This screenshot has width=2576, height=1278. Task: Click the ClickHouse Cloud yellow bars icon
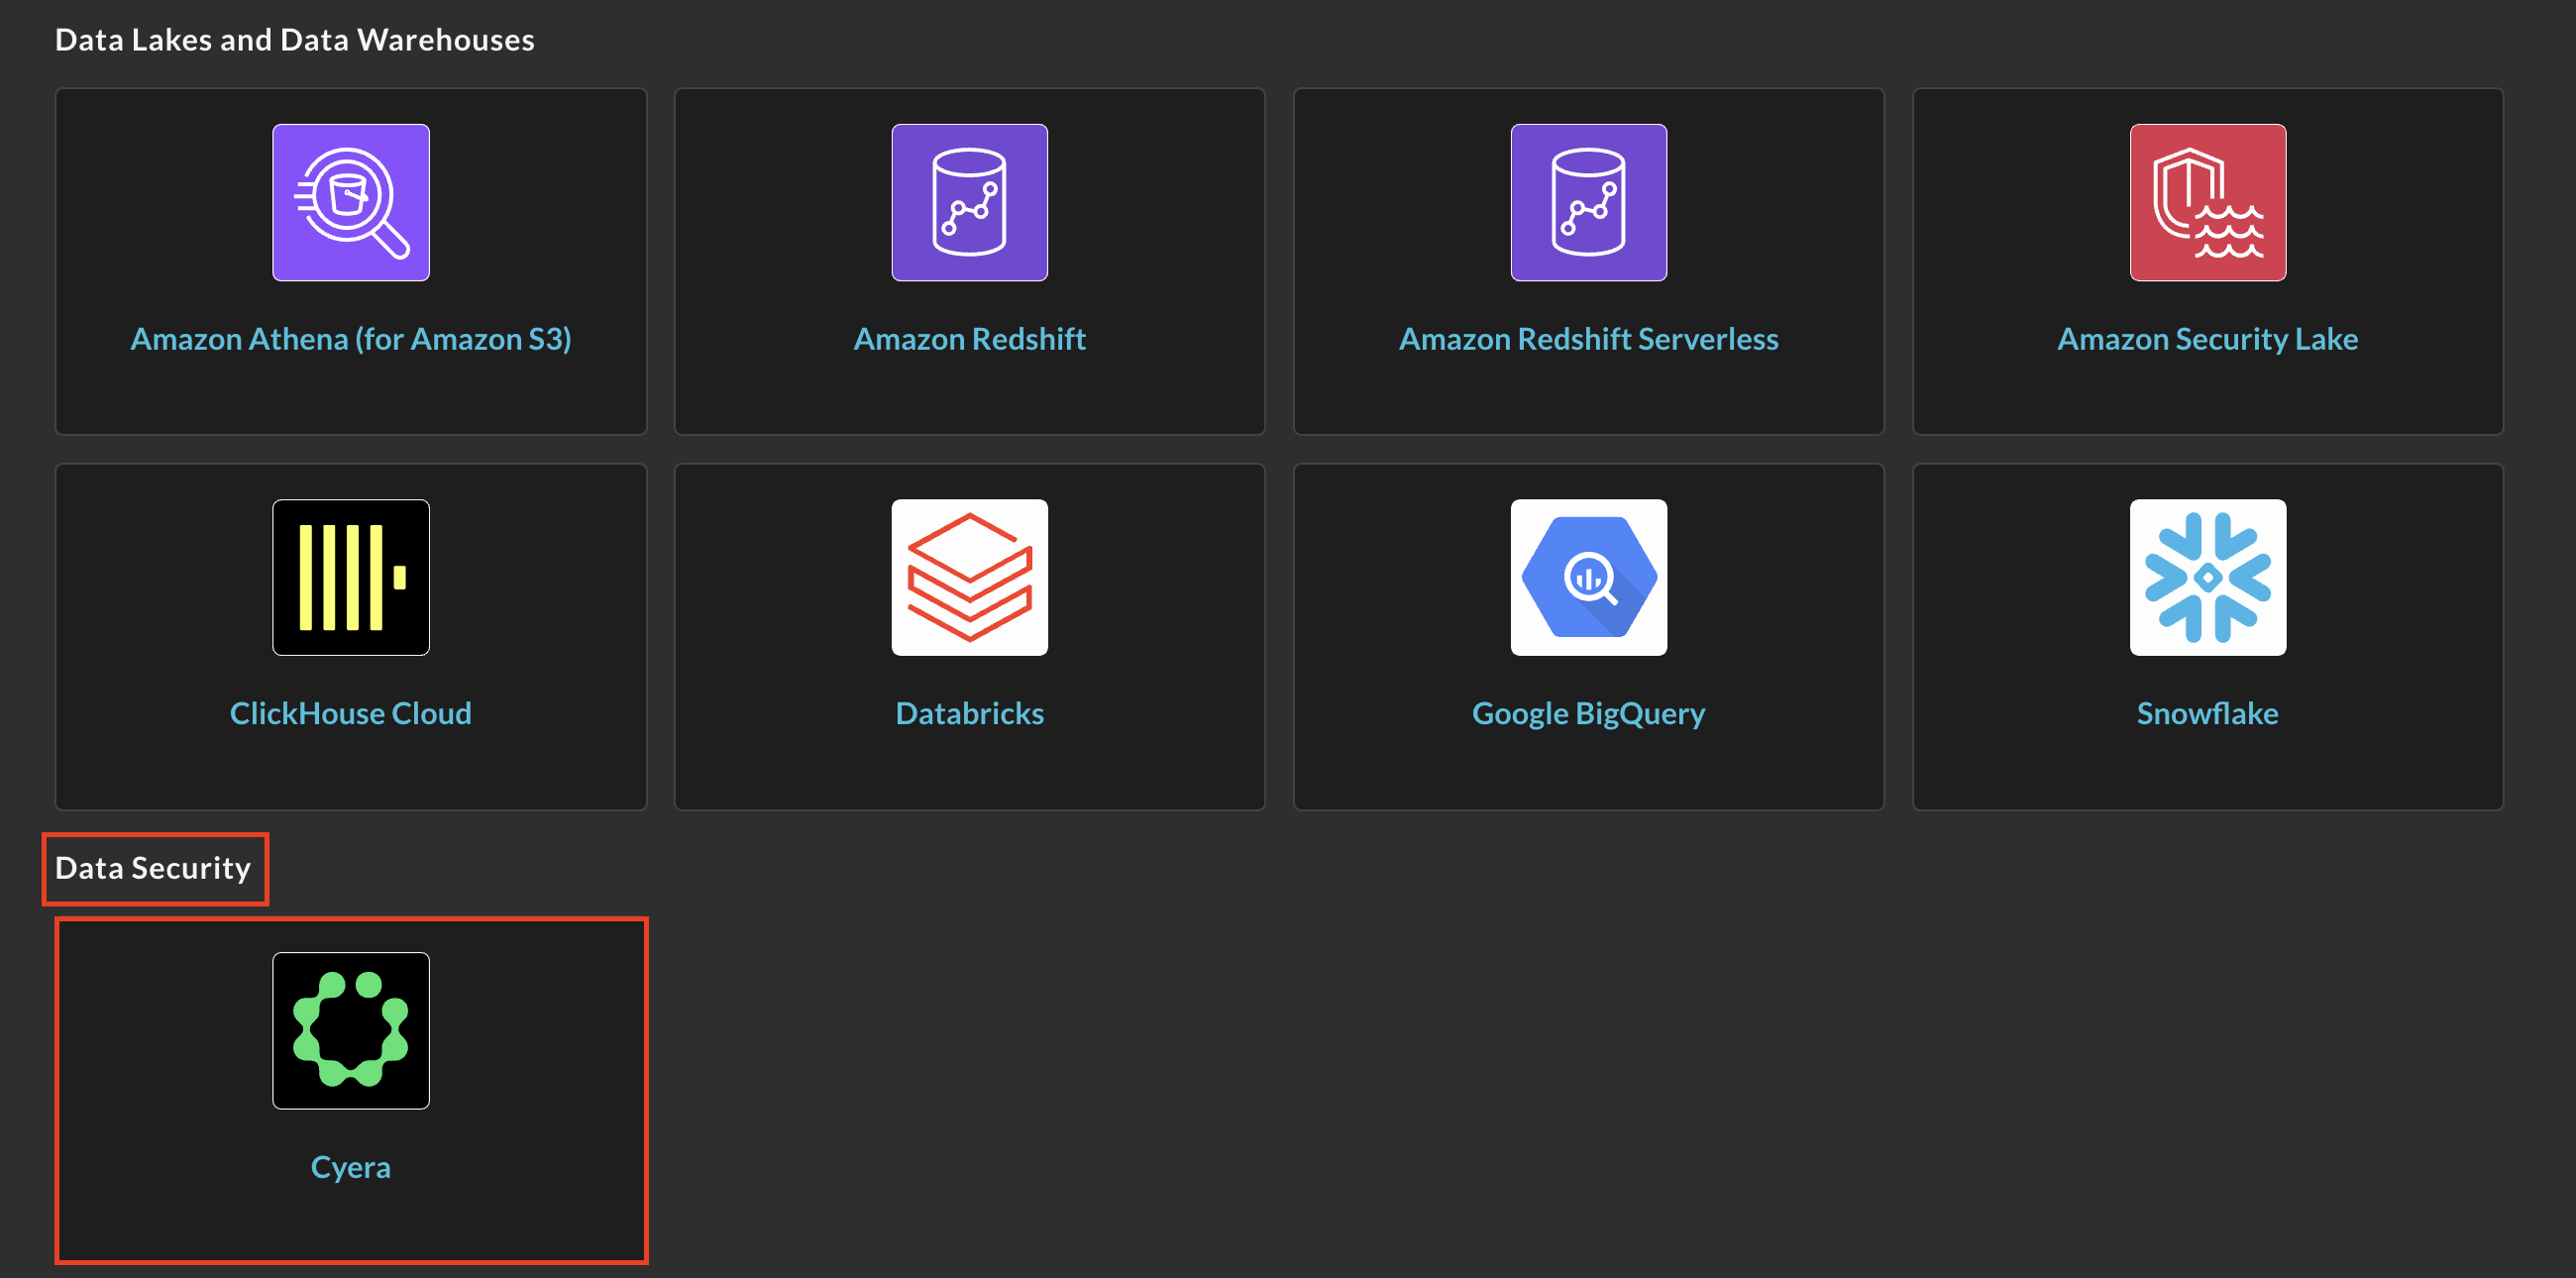pos(351,577)
